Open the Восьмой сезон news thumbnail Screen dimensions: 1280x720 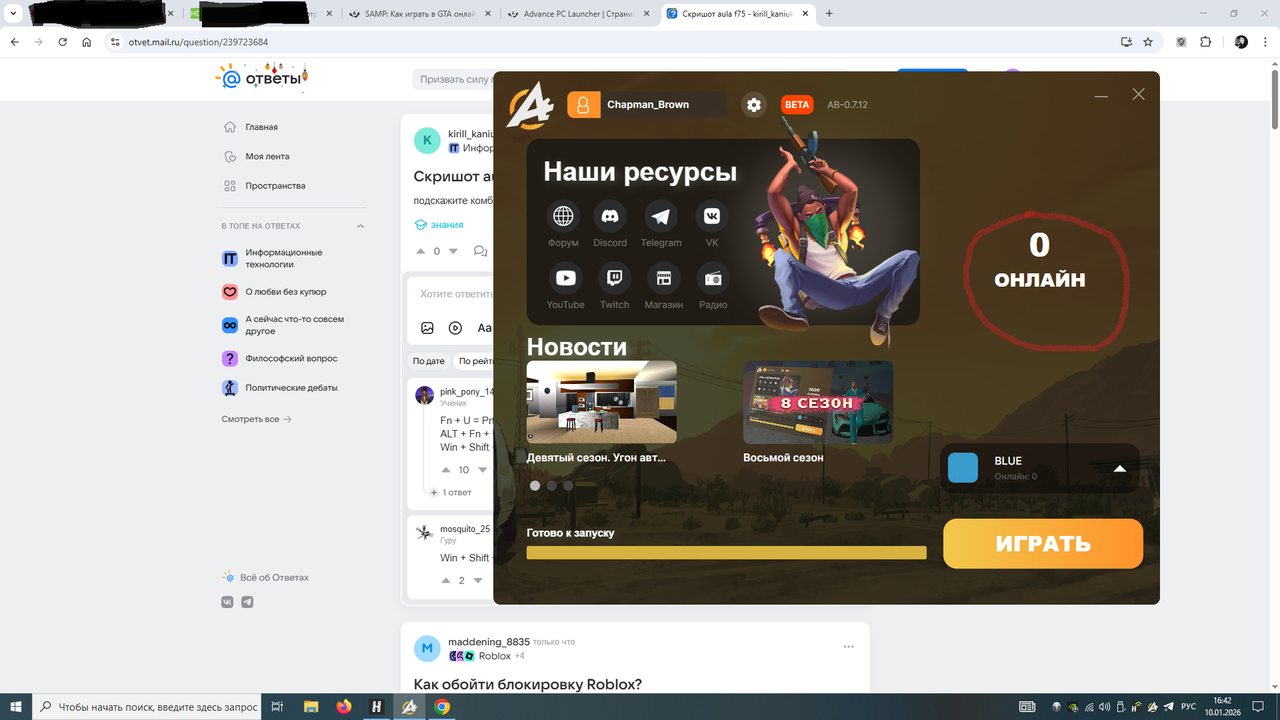(818, 402)
